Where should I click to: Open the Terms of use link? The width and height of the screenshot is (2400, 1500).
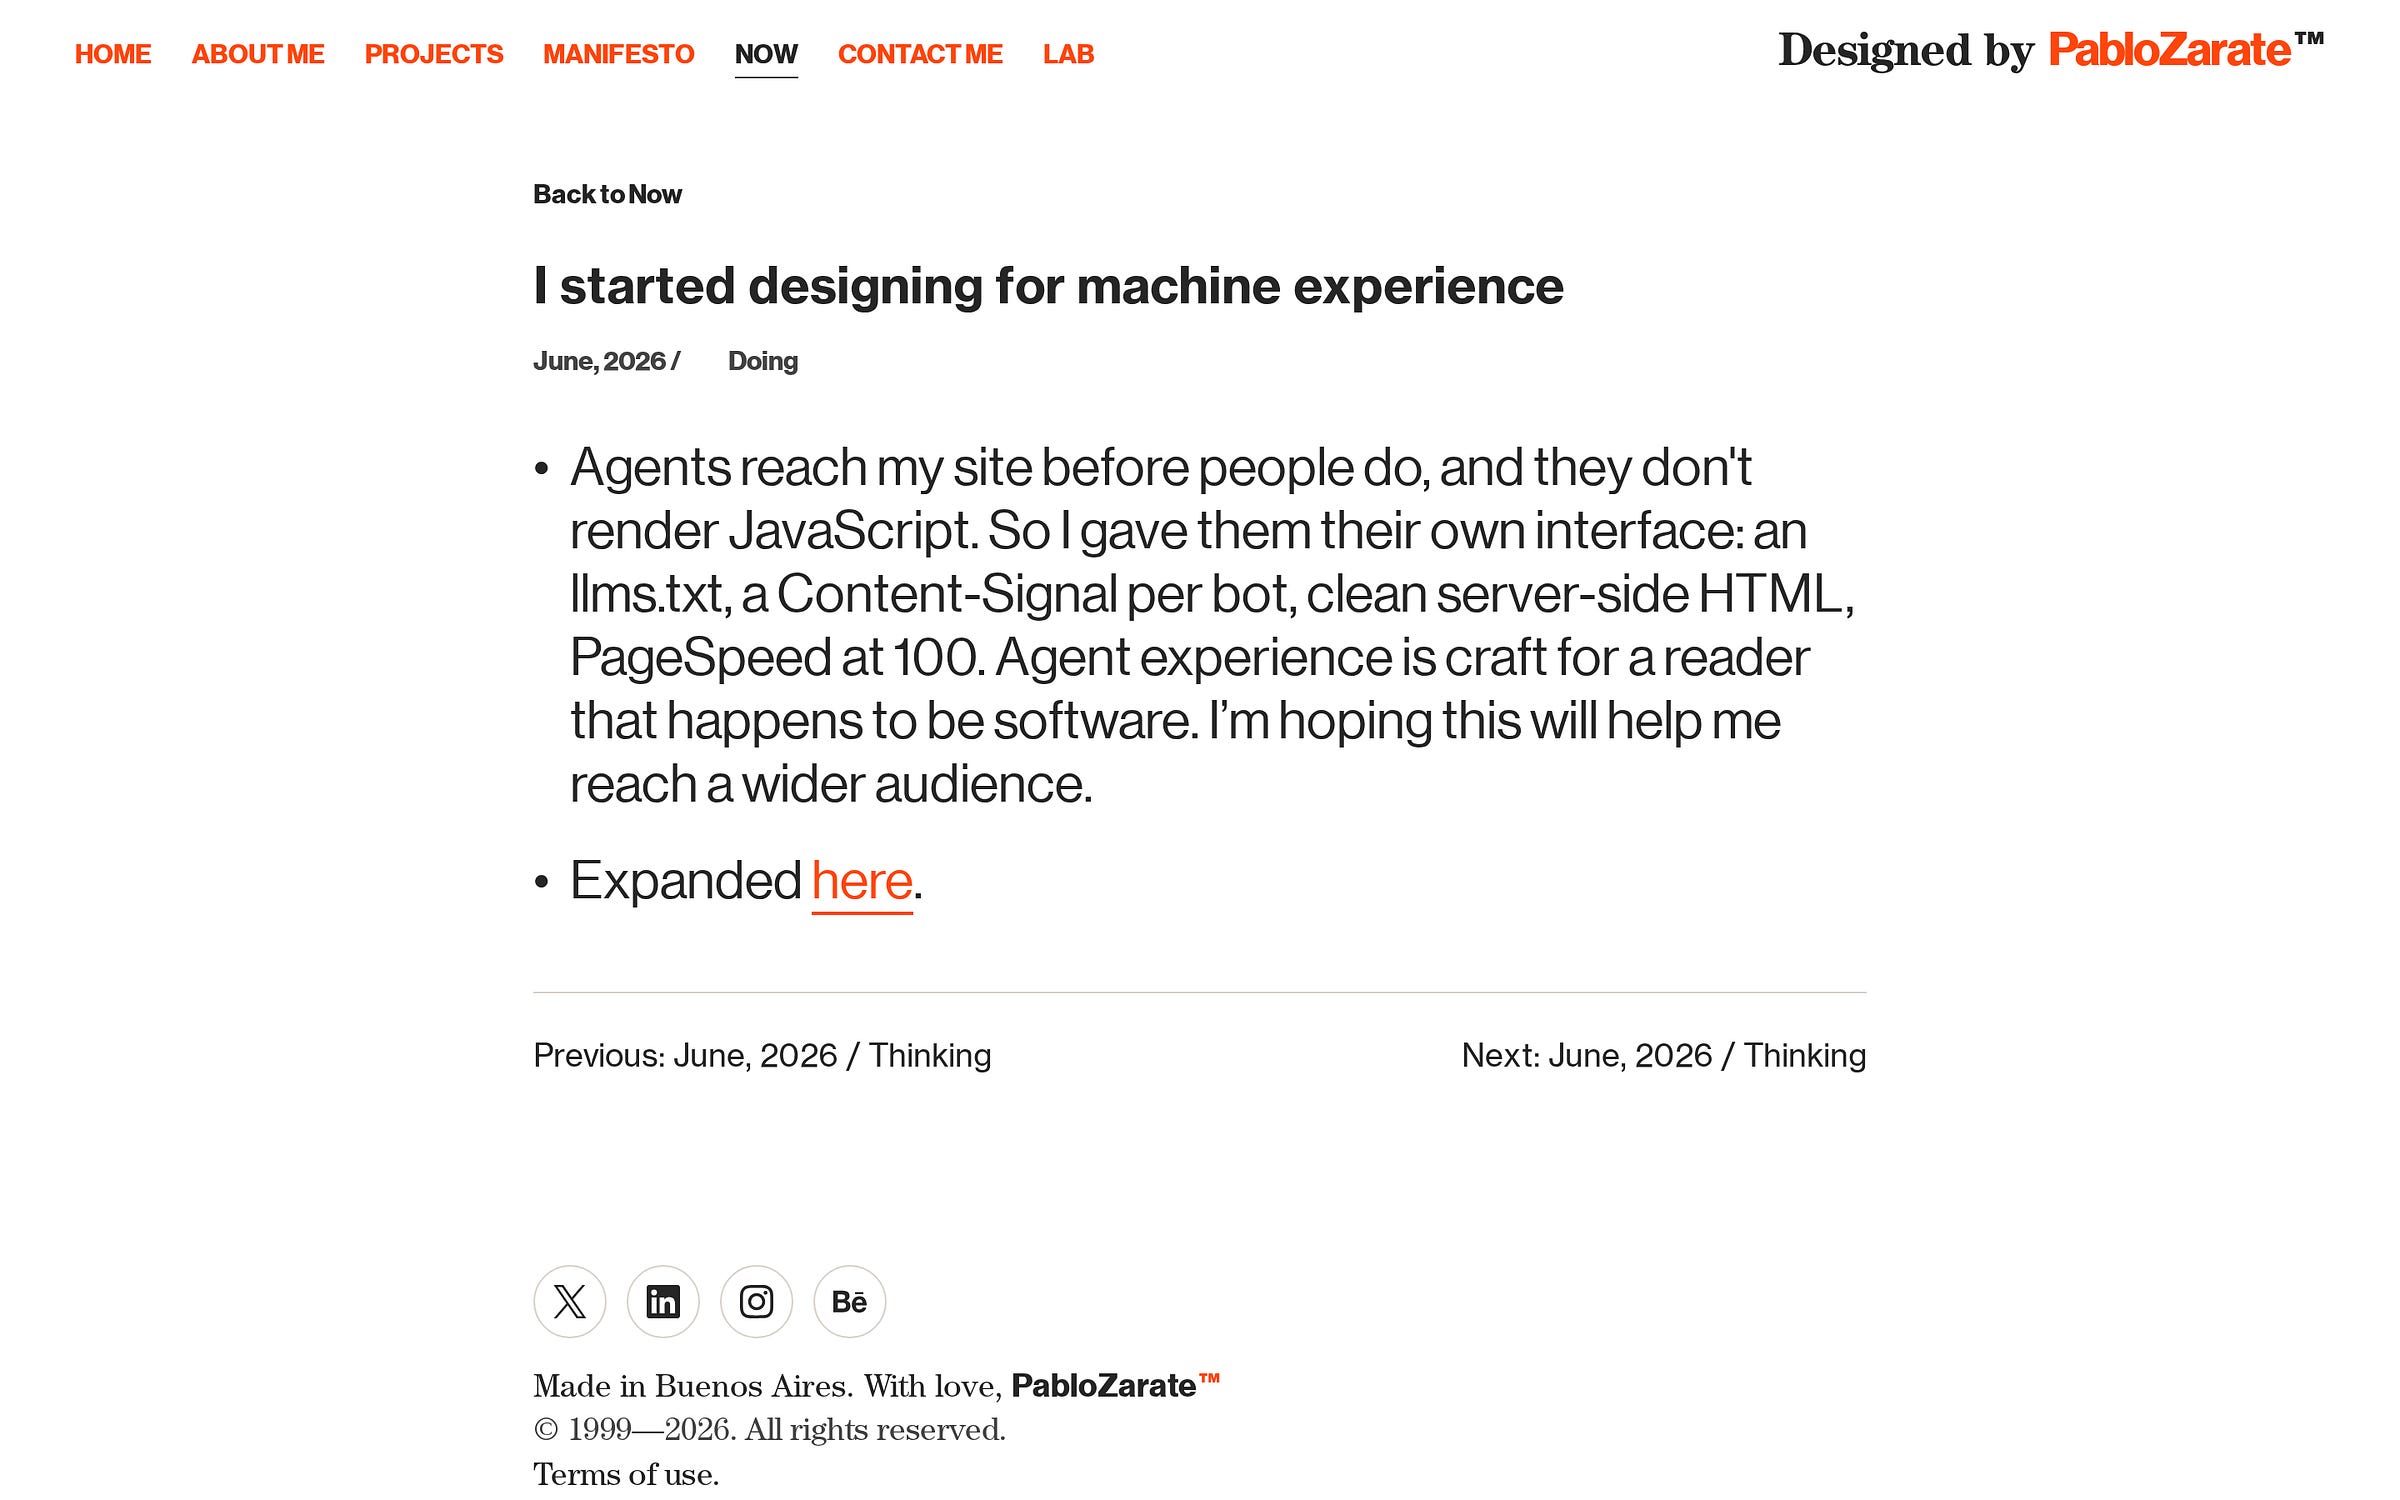(626, 1474)
